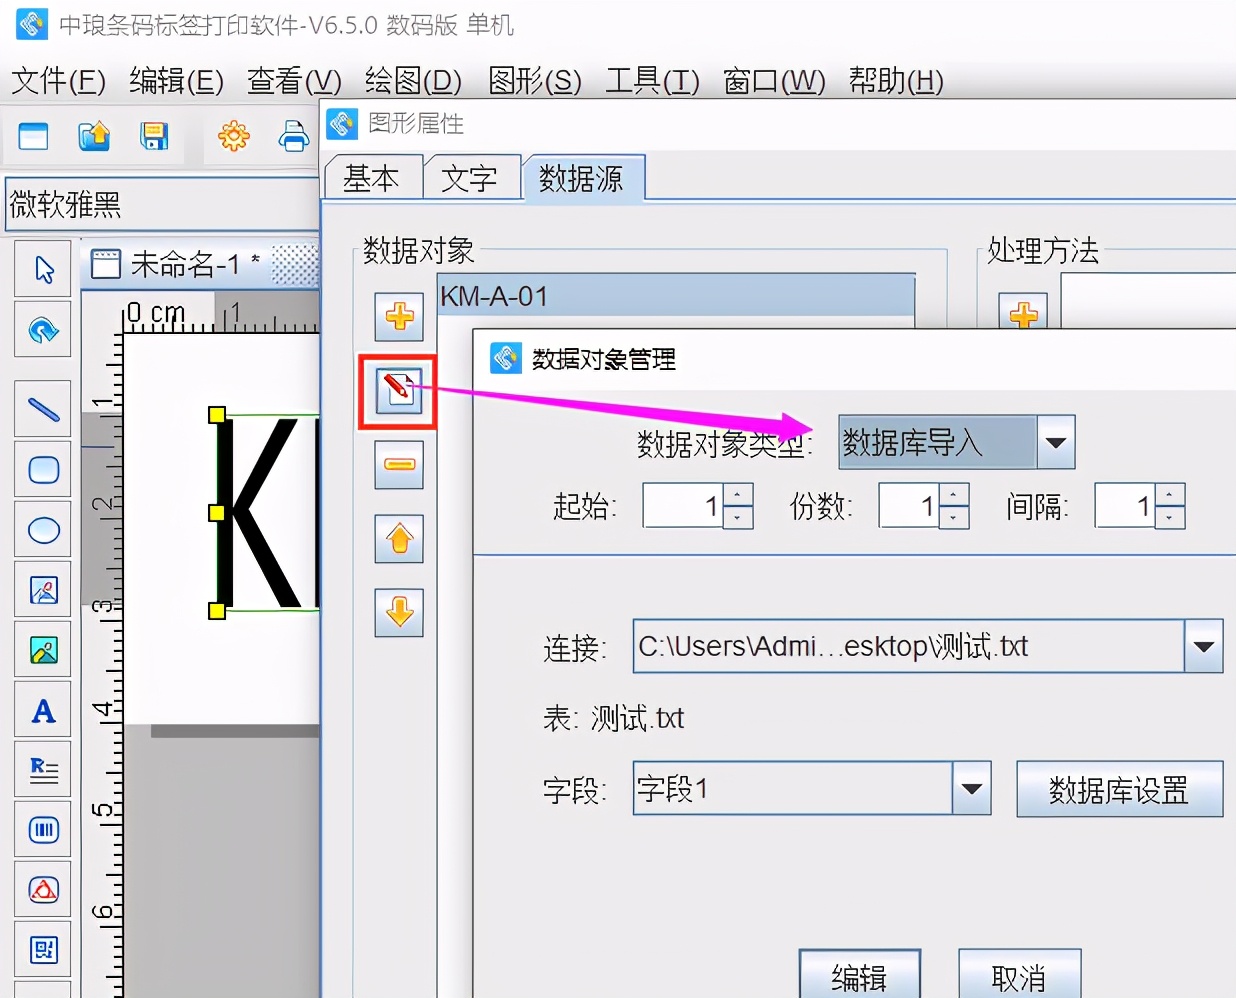Increase the 起始 value stepper
The width and height of the screenshot is (1236, 998).
click(x=738, y=494)
